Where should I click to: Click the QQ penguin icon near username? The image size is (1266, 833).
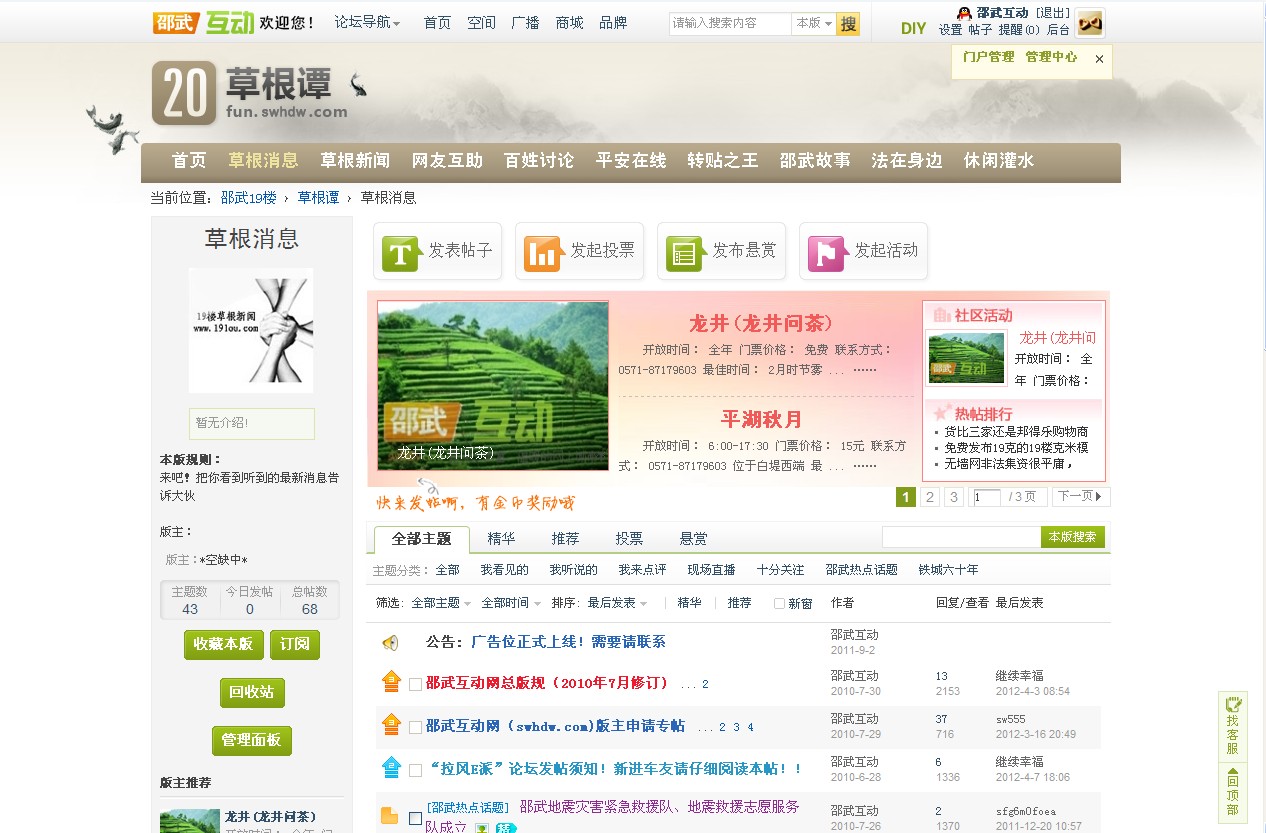(x=964, y=13)
